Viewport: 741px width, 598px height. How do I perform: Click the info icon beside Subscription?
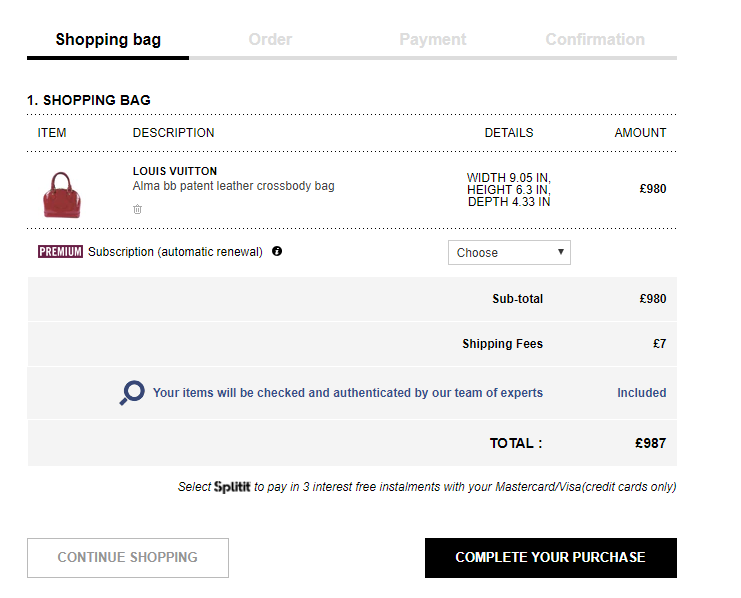(277, 252)
